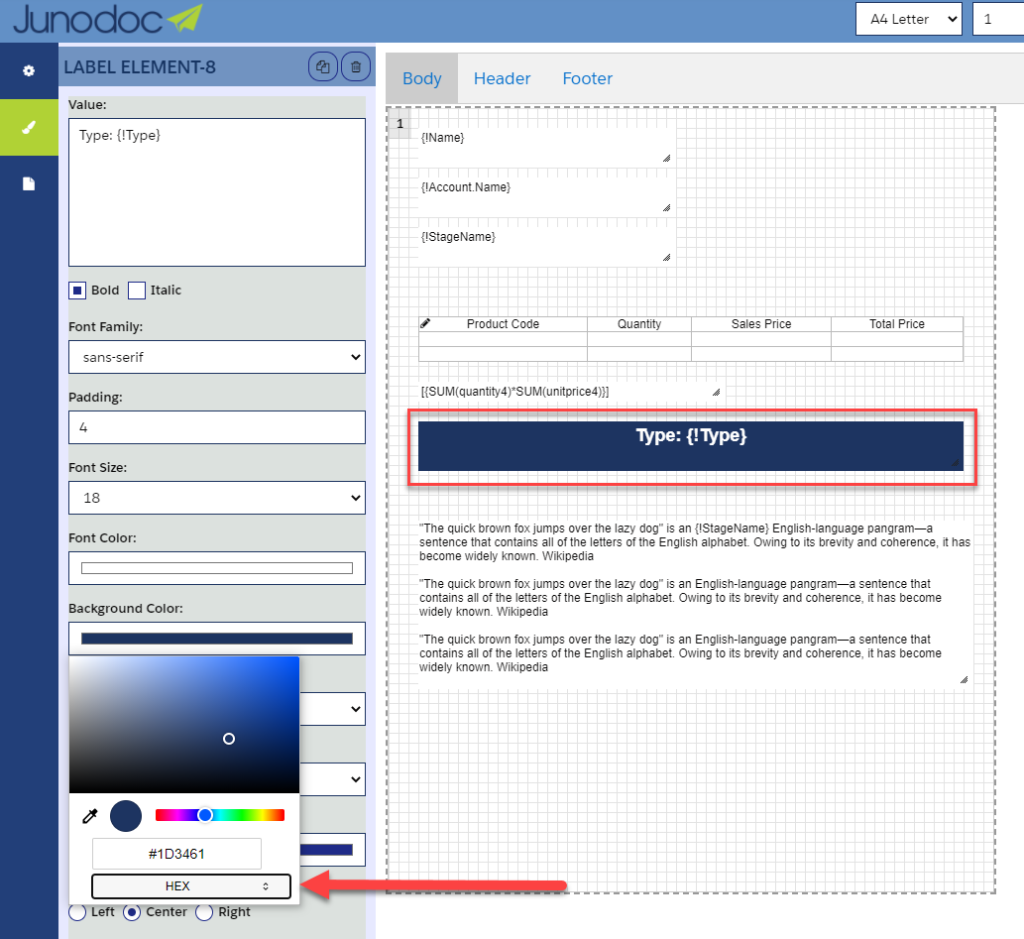Select Center alignment radio button

[x=132, y=912]
